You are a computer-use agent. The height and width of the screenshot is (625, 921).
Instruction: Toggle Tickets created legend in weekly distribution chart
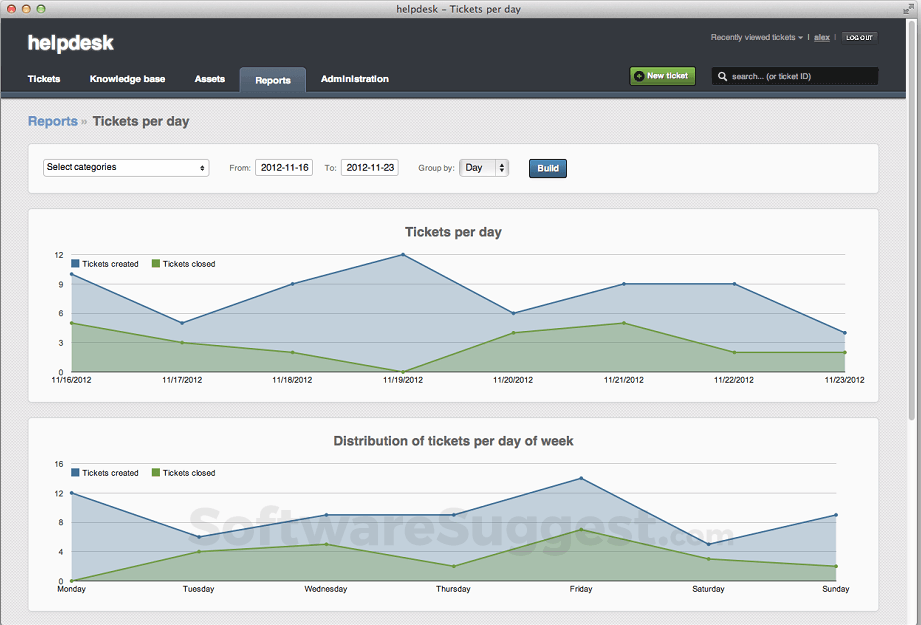coord(105,473)
